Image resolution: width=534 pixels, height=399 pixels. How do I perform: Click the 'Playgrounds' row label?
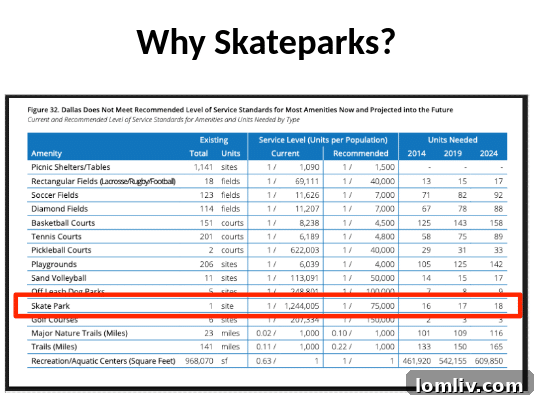coord(54,265)
